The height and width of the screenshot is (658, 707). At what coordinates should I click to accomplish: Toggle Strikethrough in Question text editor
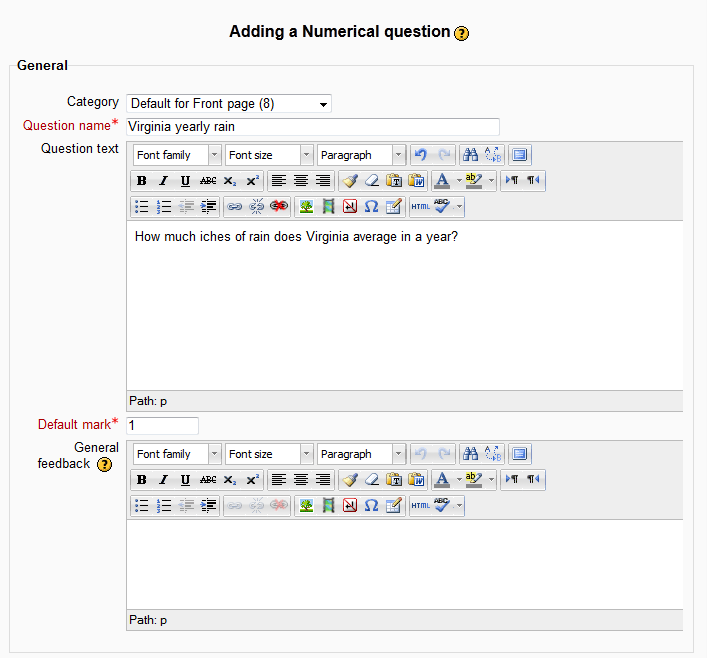tap(207, 181)
